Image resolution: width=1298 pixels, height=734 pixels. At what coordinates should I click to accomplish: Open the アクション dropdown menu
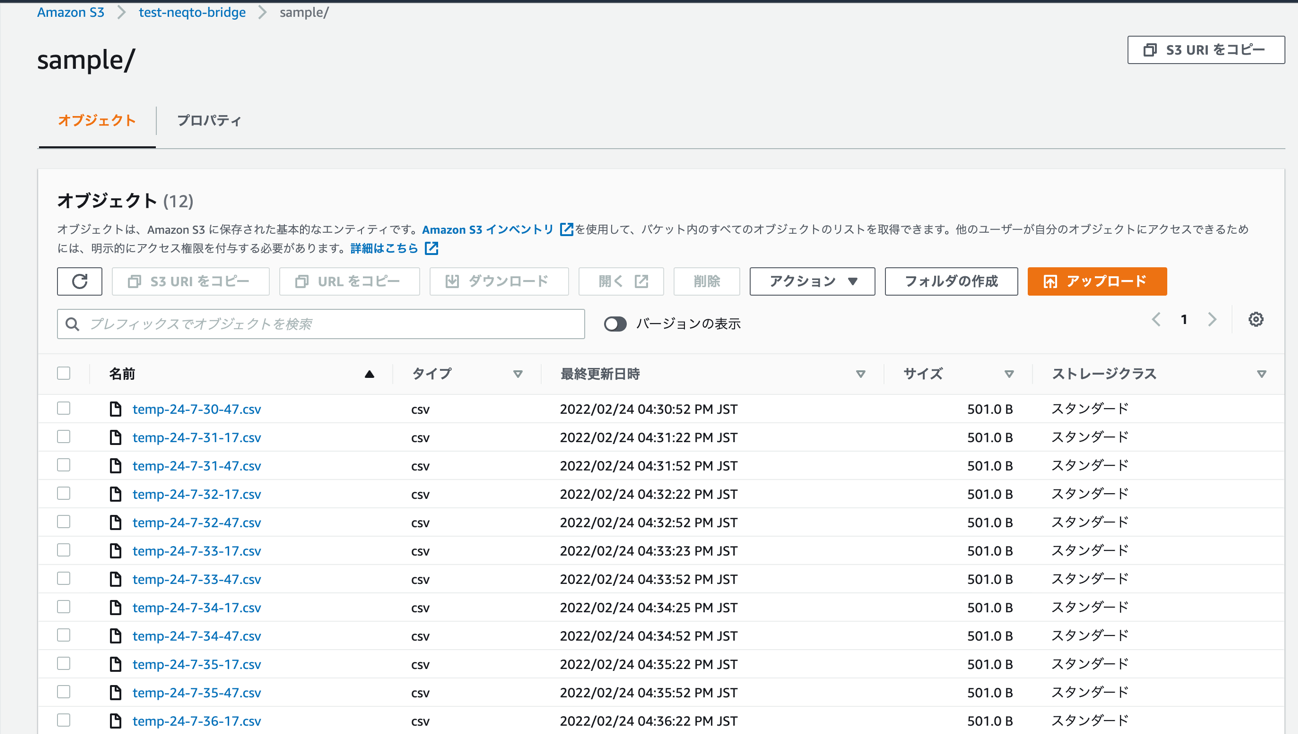(812, 281)
